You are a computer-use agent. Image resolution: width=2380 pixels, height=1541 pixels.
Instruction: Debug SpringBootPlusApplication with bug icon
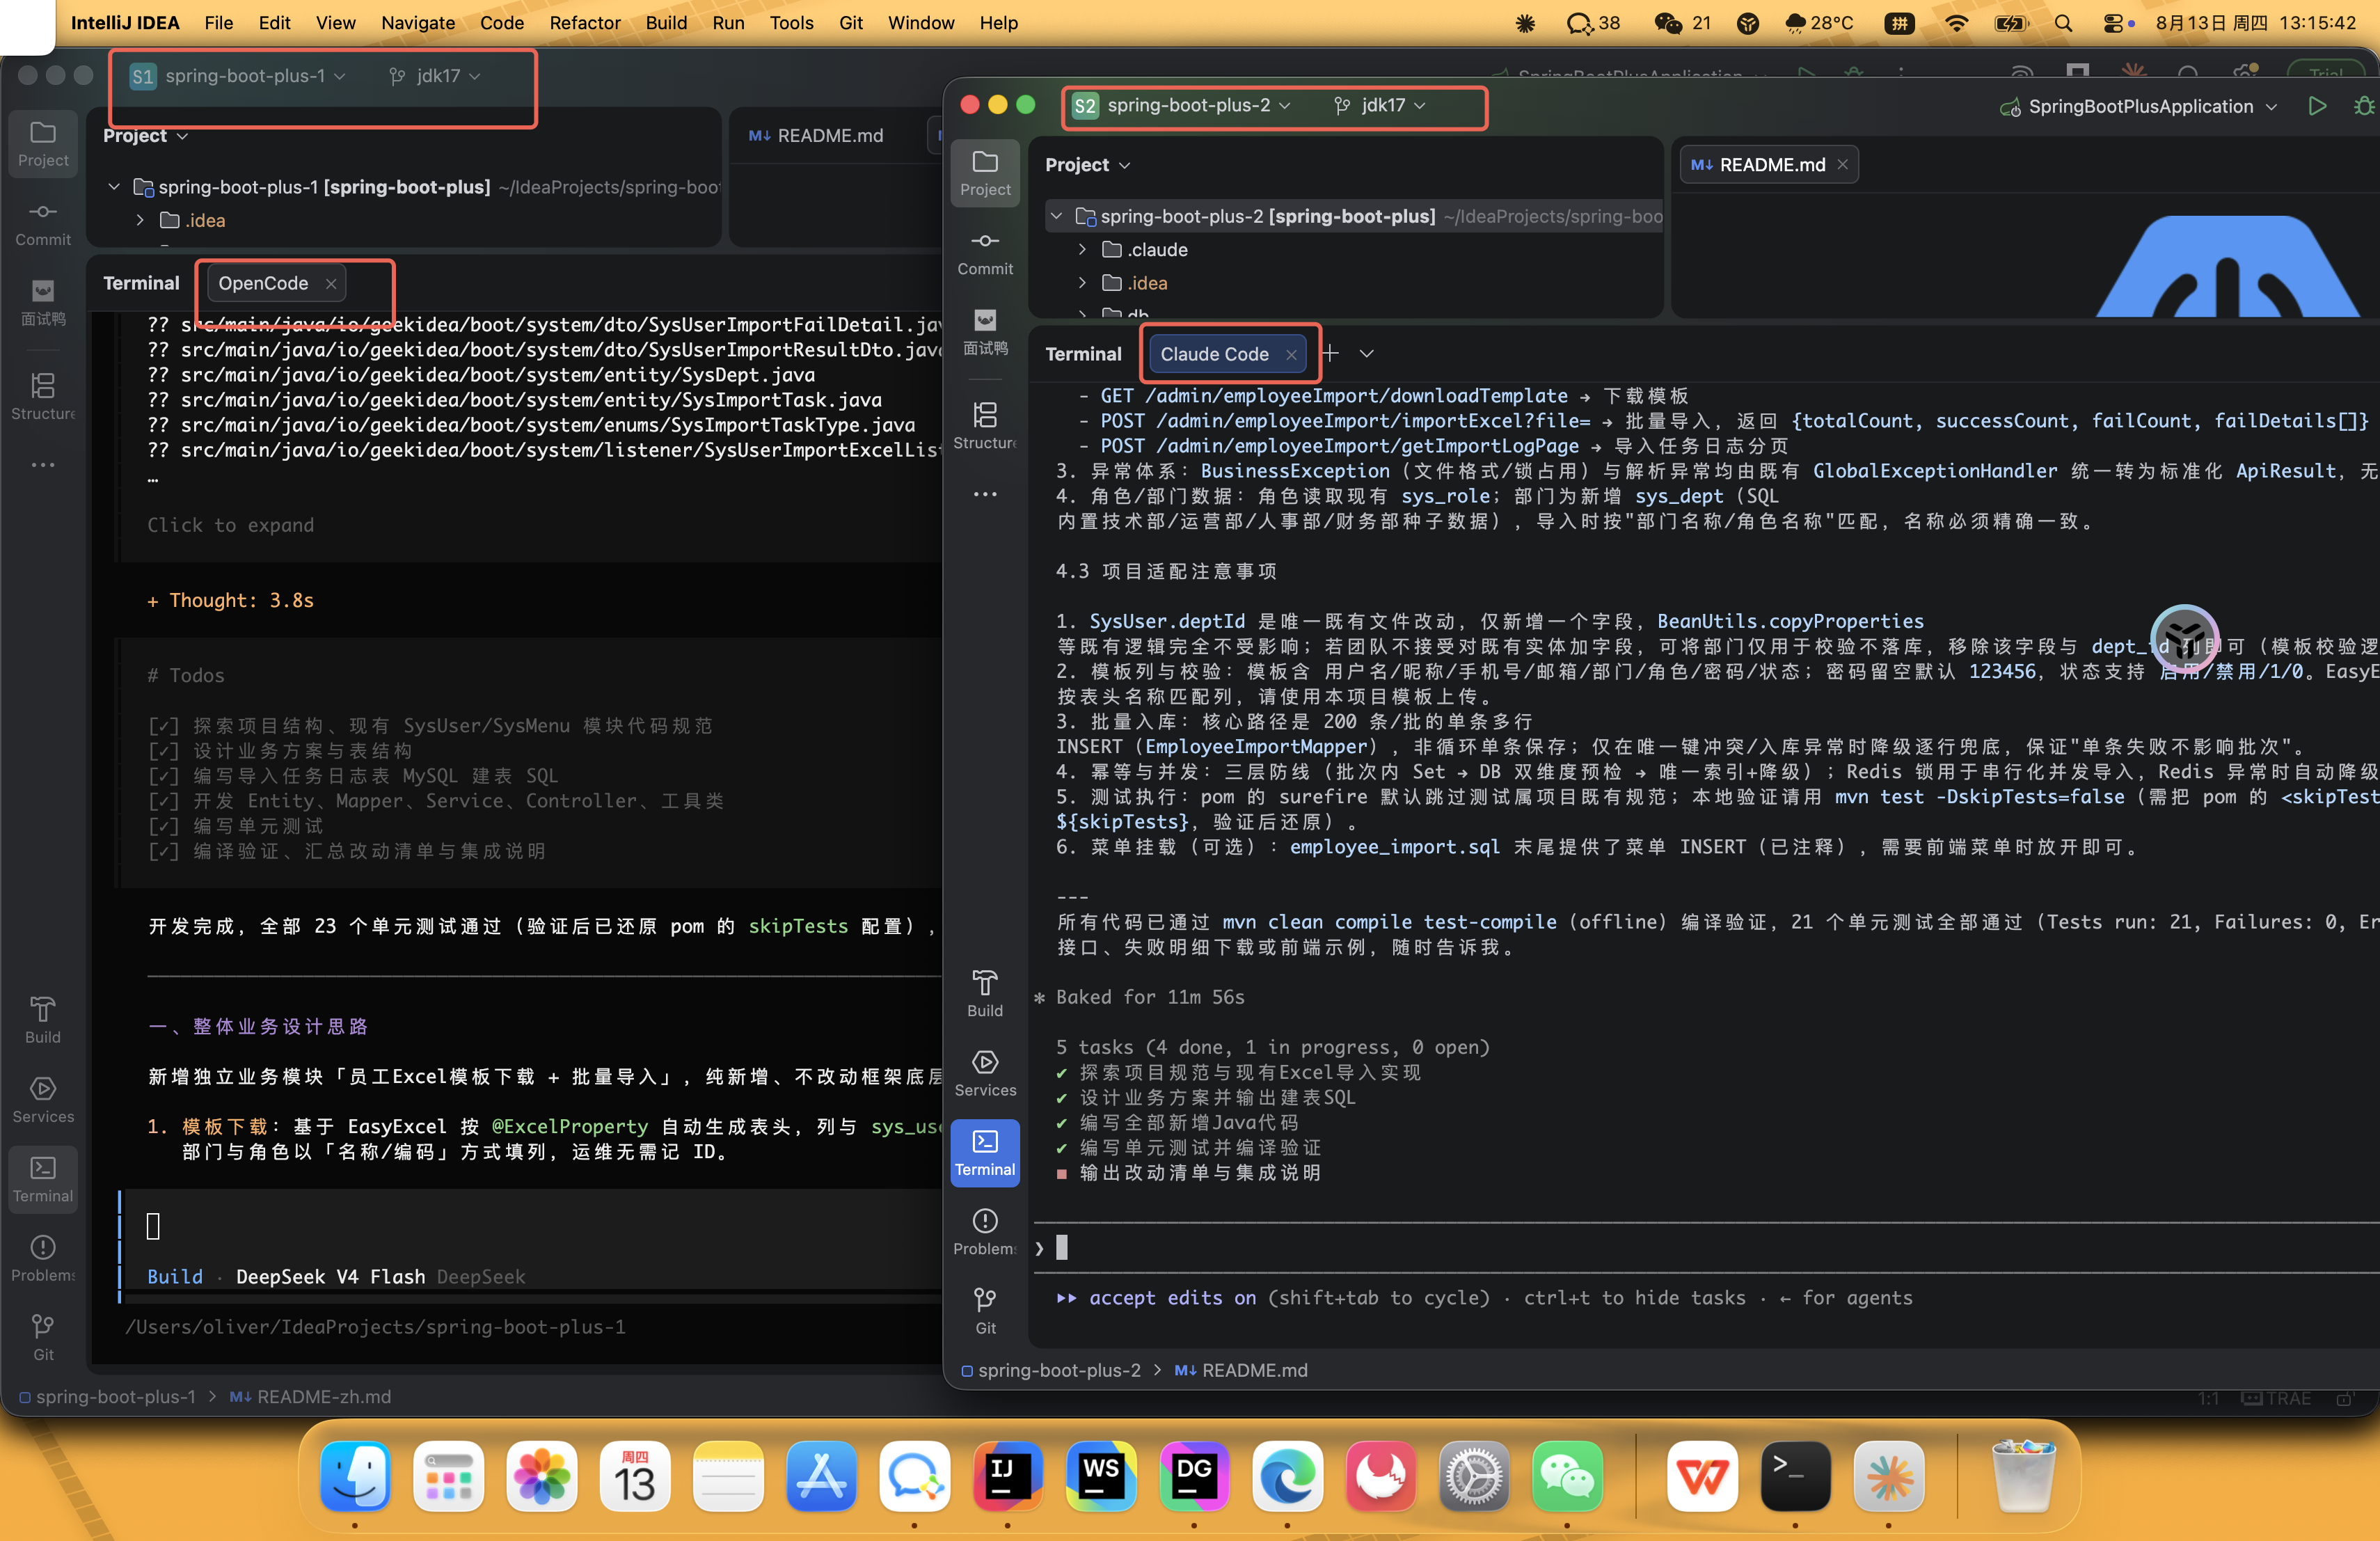pyautogui.click(x=2363, y=106)
